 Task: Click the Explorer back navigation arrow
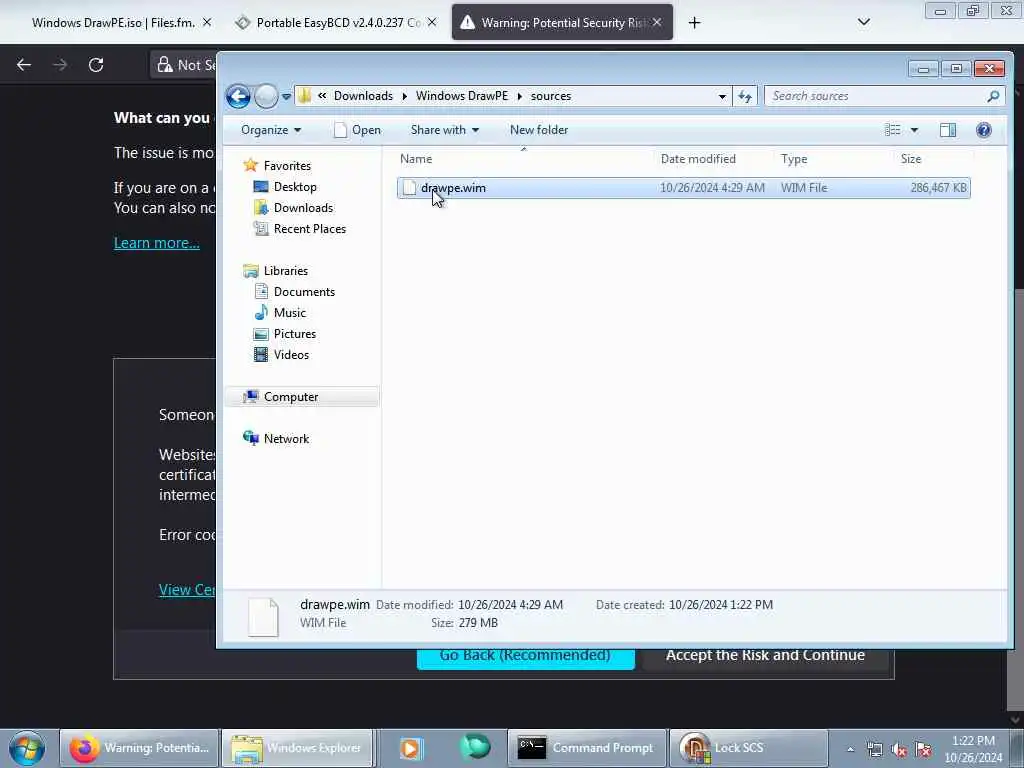point(238,97)
